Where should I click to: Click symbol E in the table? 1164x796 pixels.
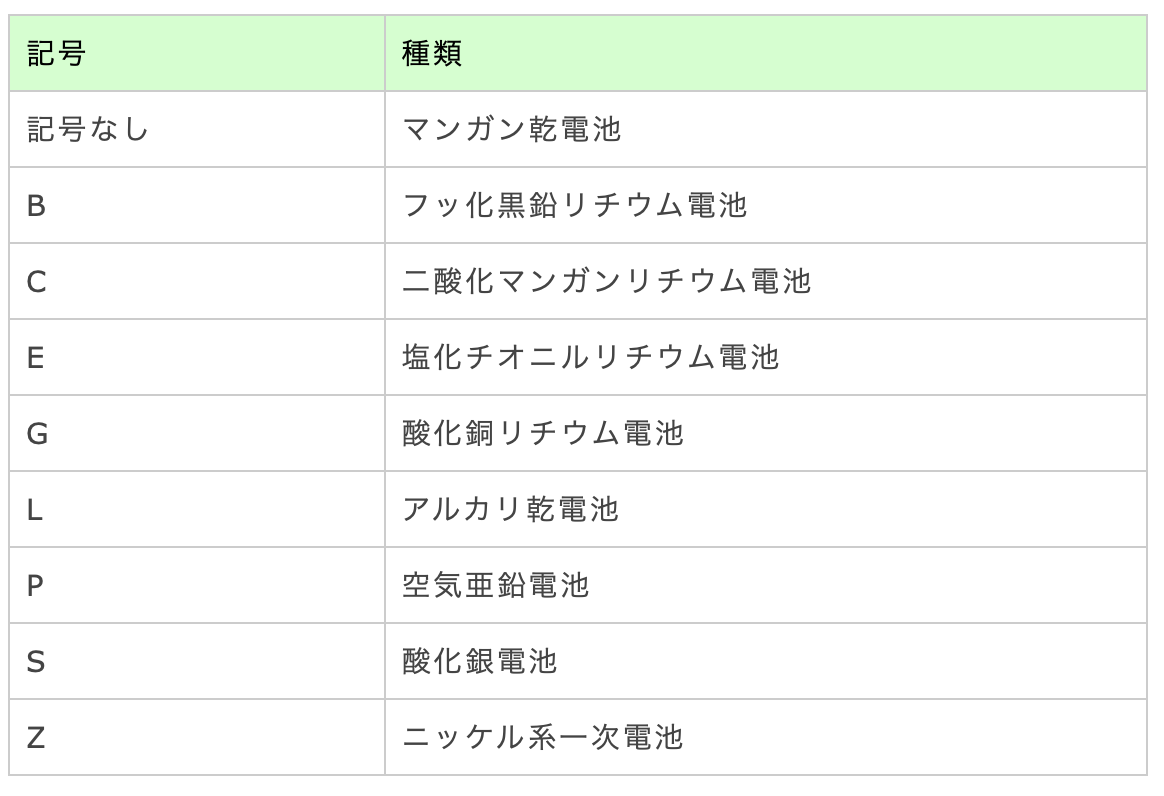[36, 357]
